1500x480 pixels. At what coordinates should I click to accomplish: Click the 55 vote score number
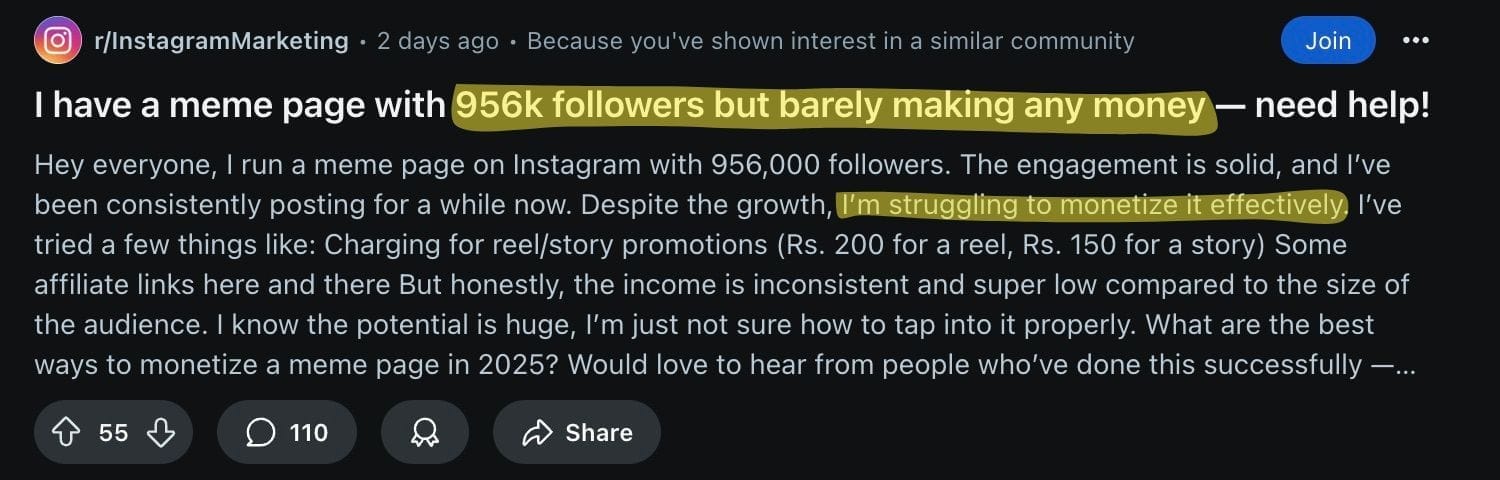point(113,432)
